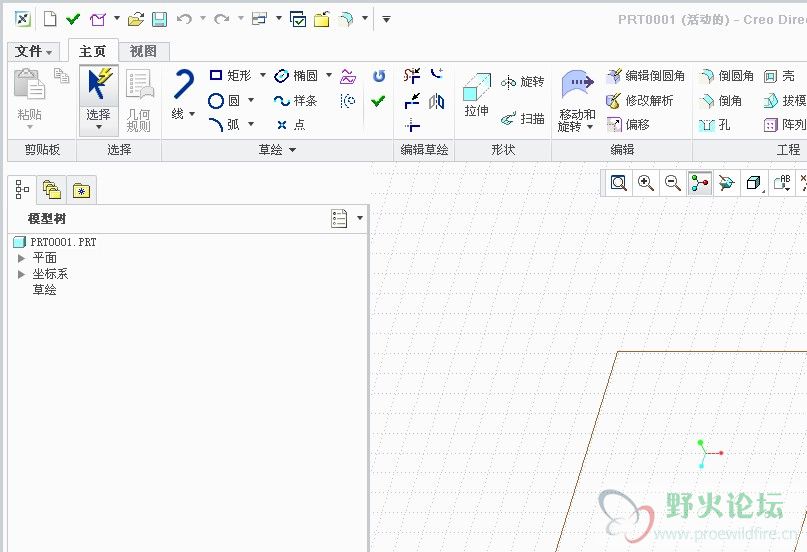The image size is (807, 552).
Task: Click the 偏移 (Offset) tool
Action: pyautogui.click(x=628, y=124)
